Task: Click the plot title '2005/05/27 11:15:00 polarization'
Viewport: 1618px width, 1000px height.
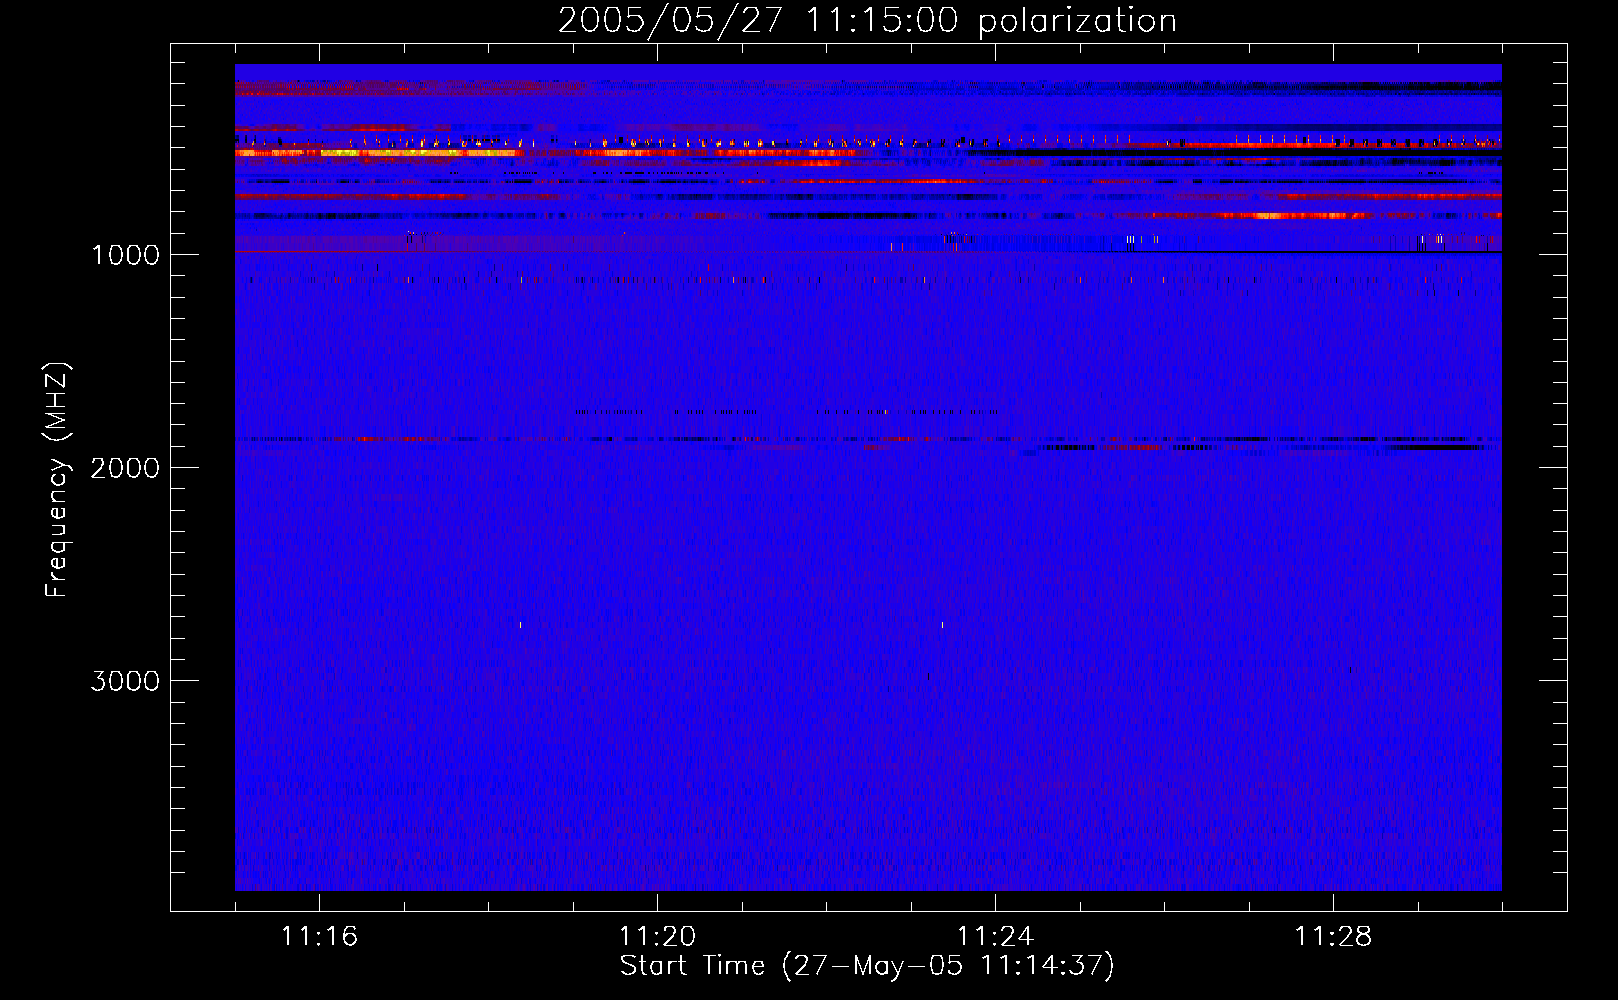Action: pos(867,21)
